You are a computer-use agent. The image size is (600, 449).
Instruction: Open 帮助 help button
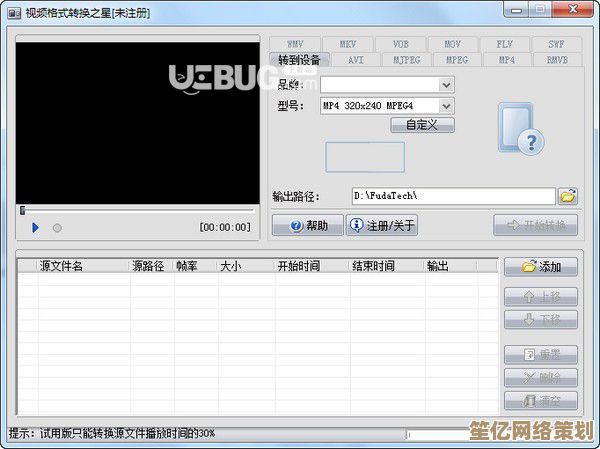pyautogui.click(x=307, y=226)
